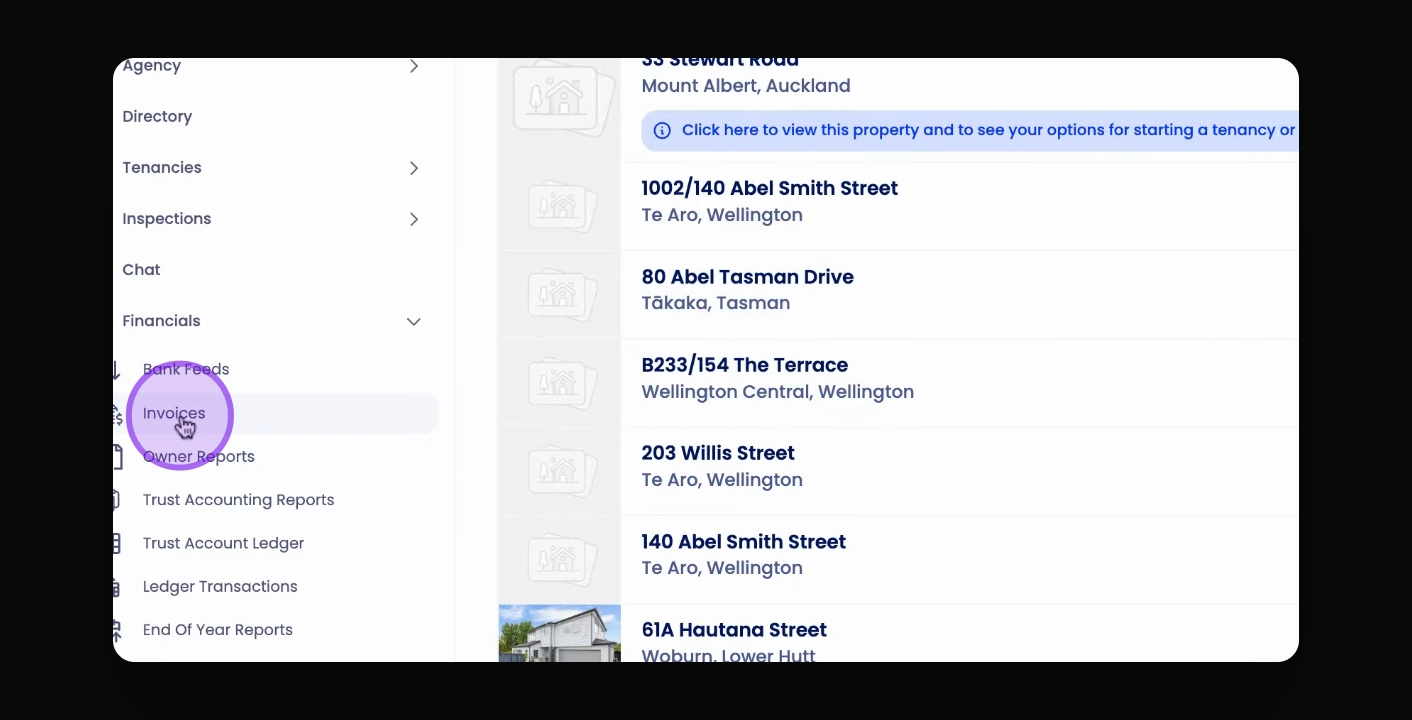Click the Trust Account Ledger icon

(x=117, y=543)
